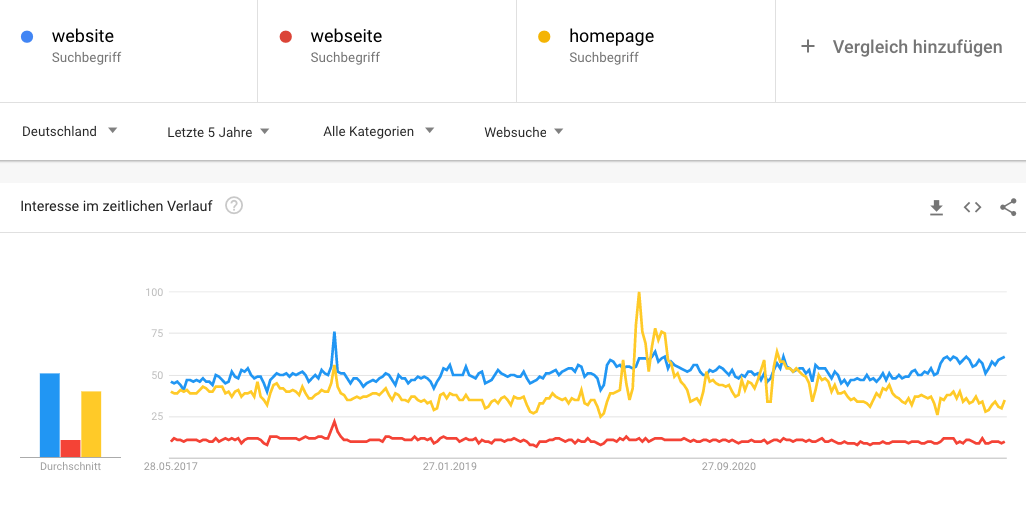Viewport: 1026px width, 512px height.
Task: Edit the webseite search term
Action: coord(346,37)
